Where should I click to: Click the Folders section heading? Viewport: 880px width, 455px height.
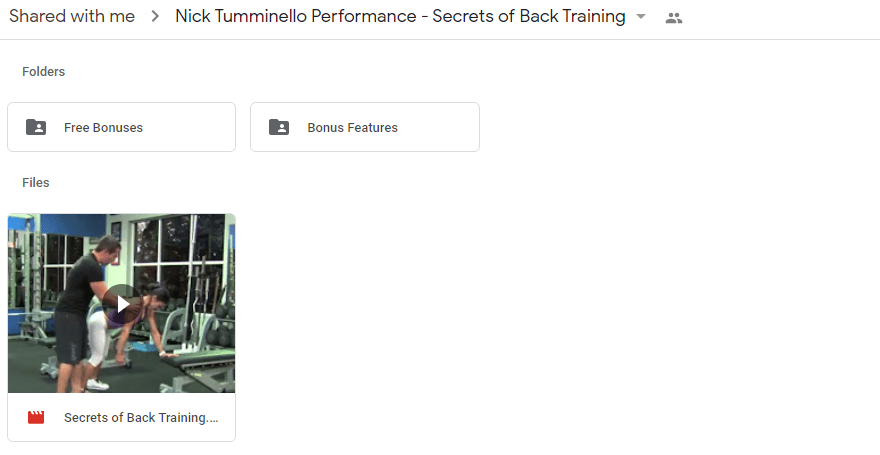[x=43, y=72]
